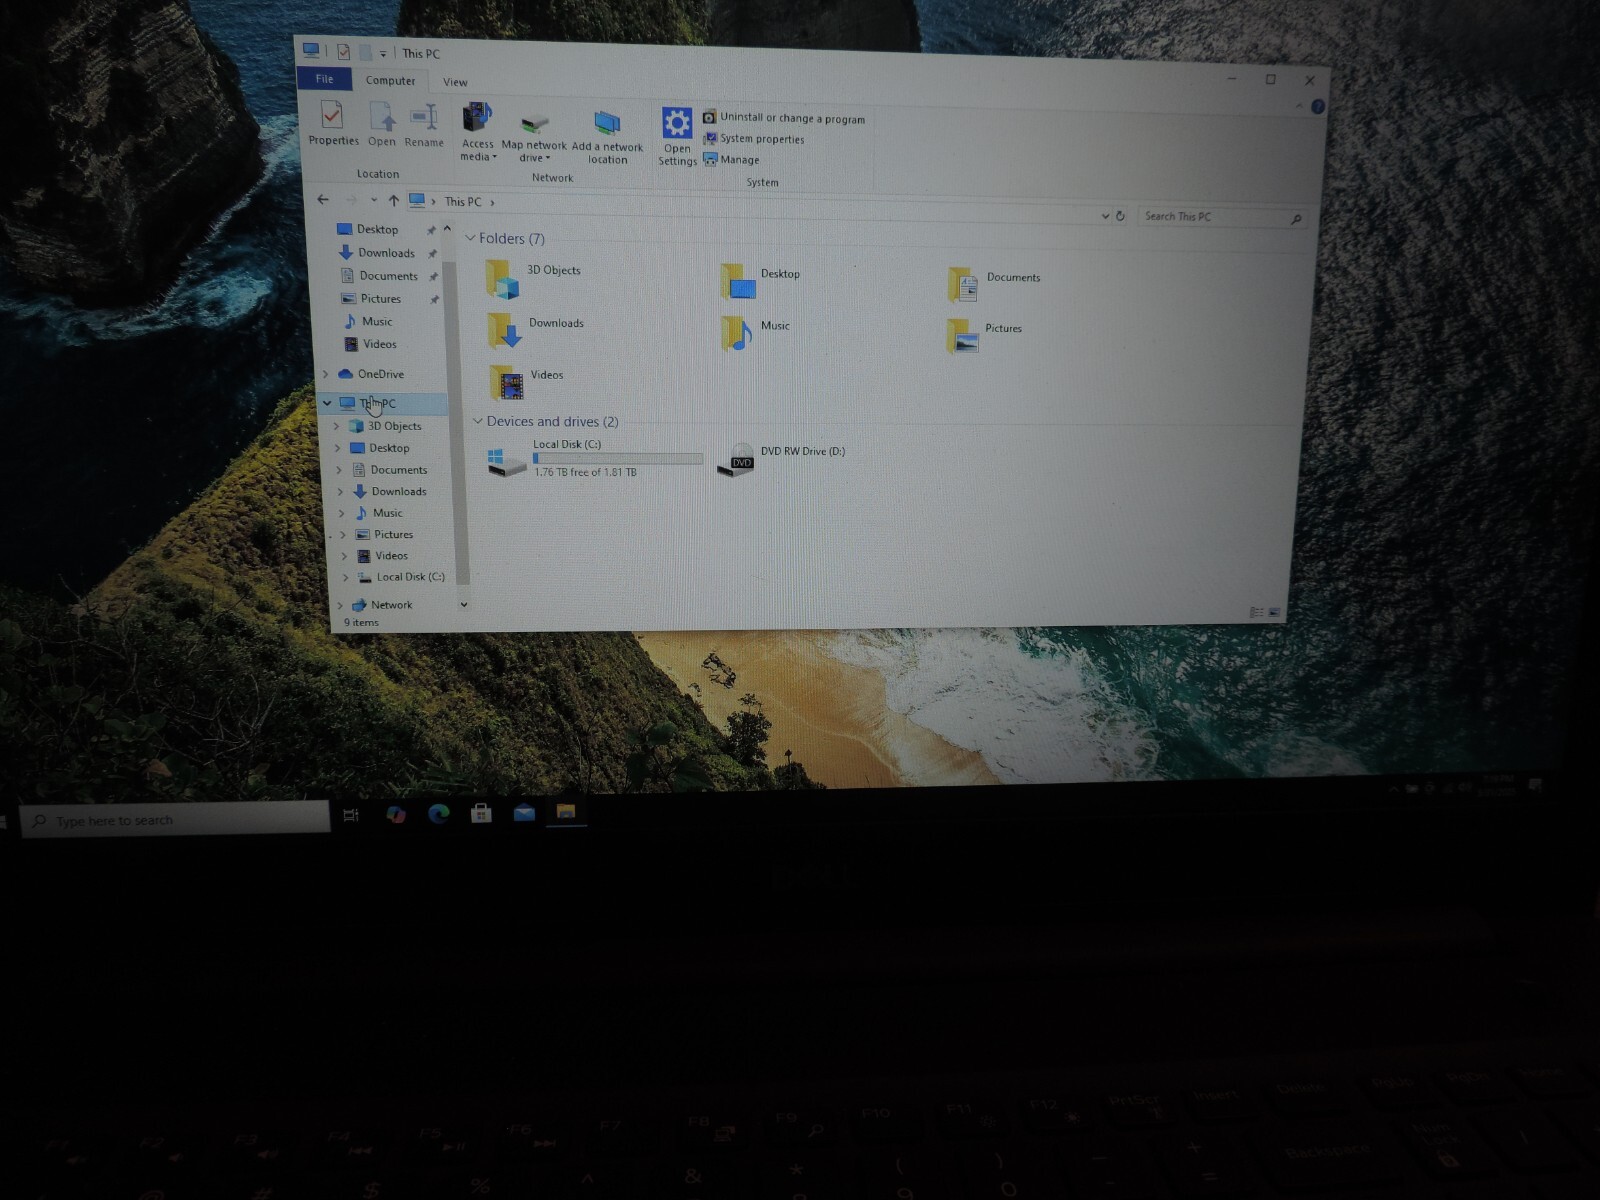The height and width of the screenshot is (1200, 1600).
Task: Expand the address bar history dropdown
Action: coord(1105,216)
